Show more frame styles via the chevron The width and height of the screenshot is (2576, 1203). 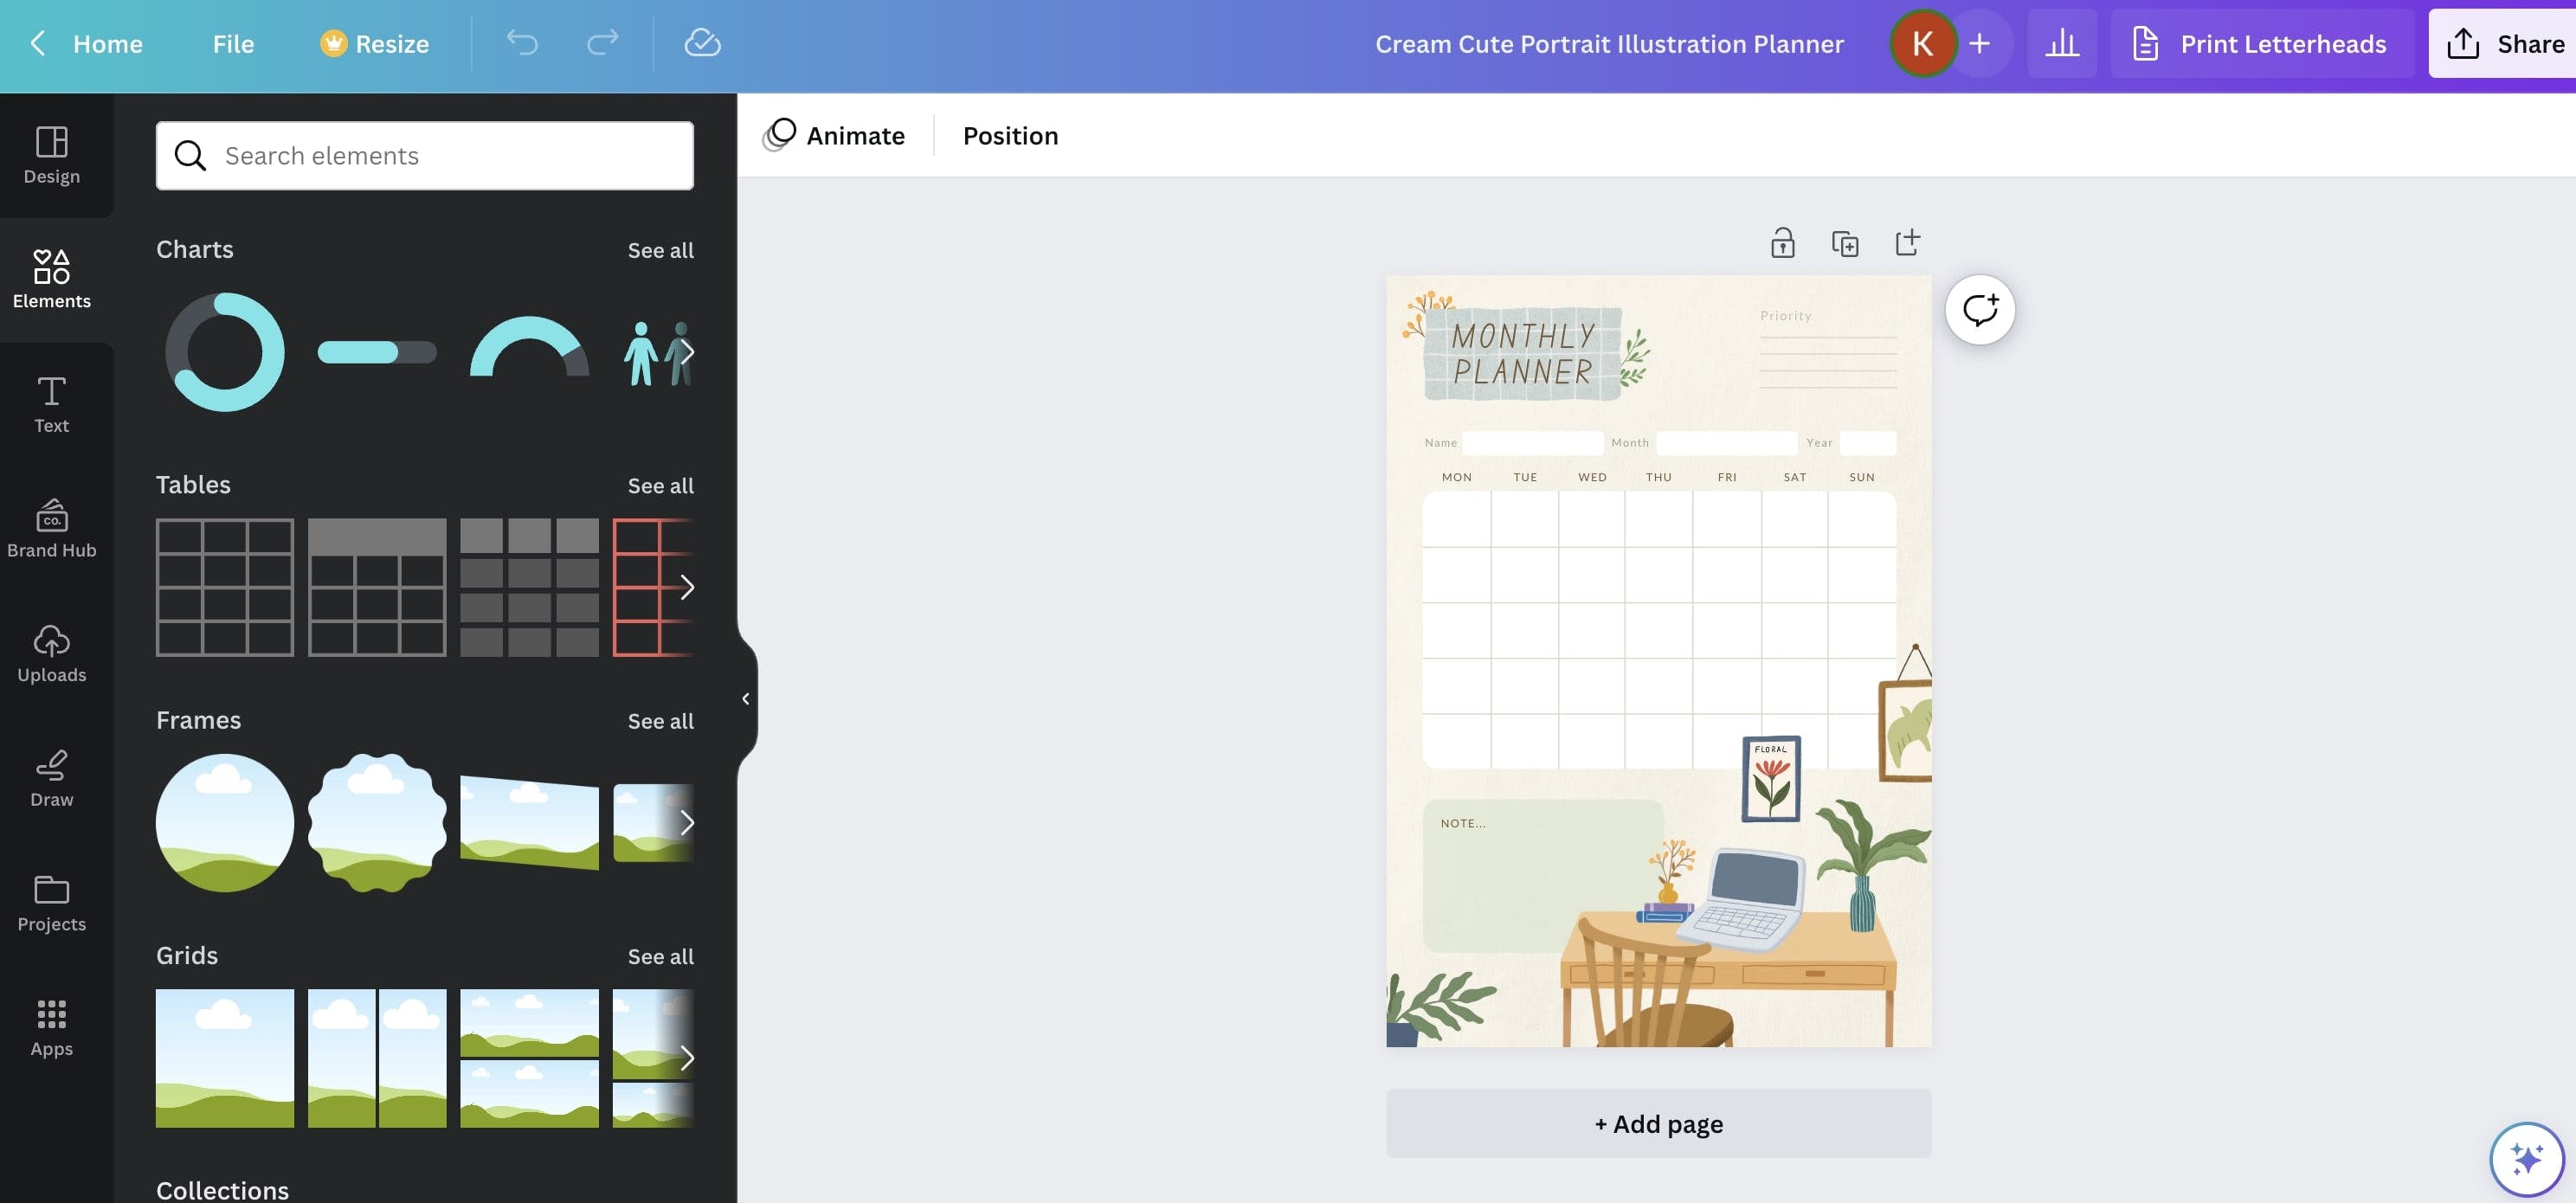coord(689,823)
